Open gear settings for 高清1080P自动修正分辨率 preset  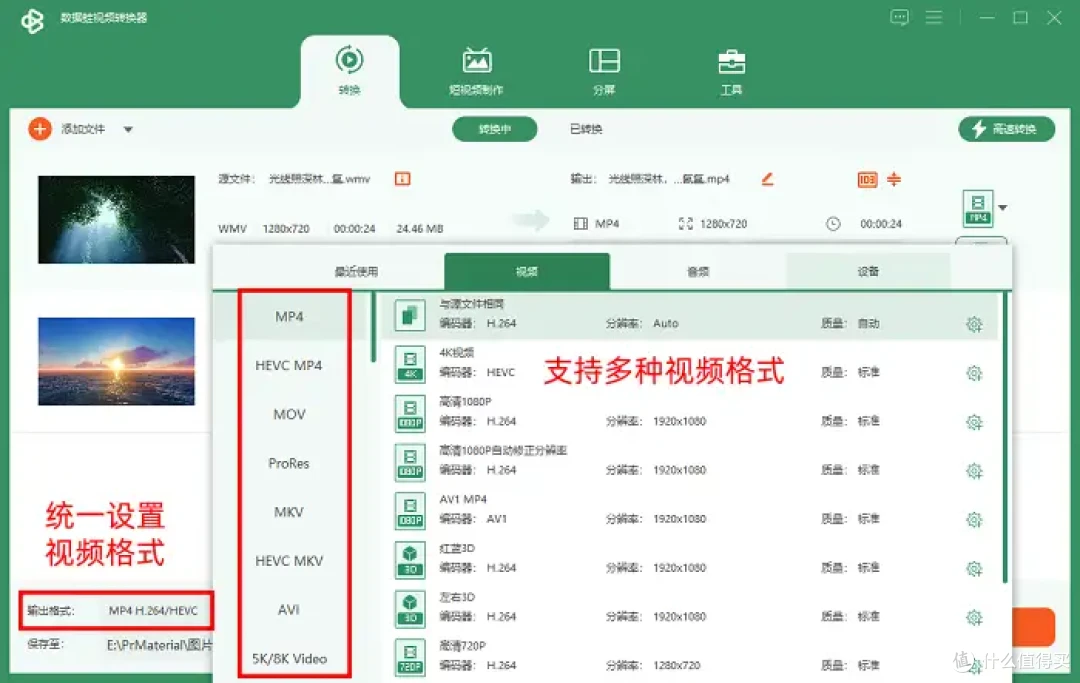[974, 471]
